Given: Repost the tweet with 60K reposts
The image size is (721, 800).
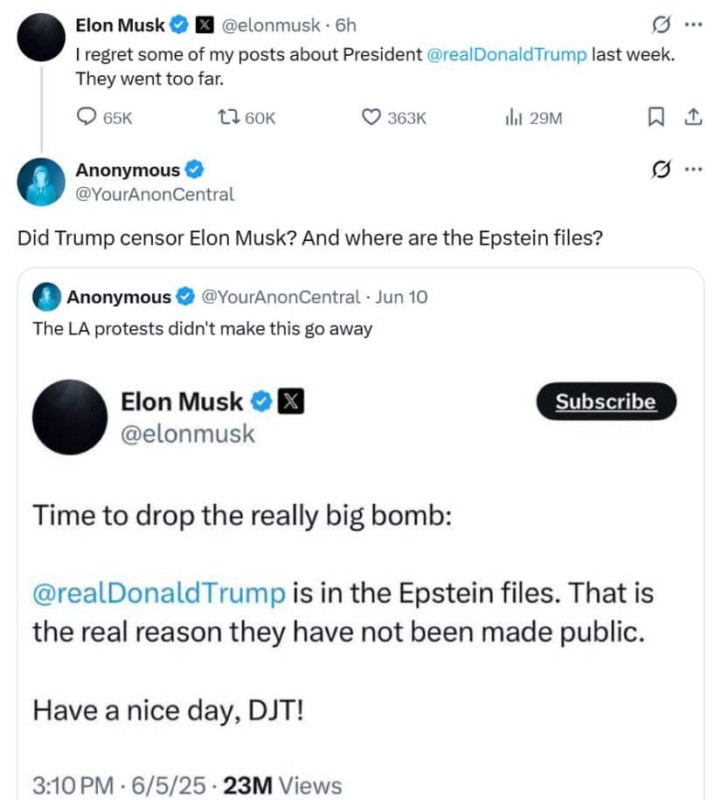Looking at the screenshot, I should tap(227, 118).
